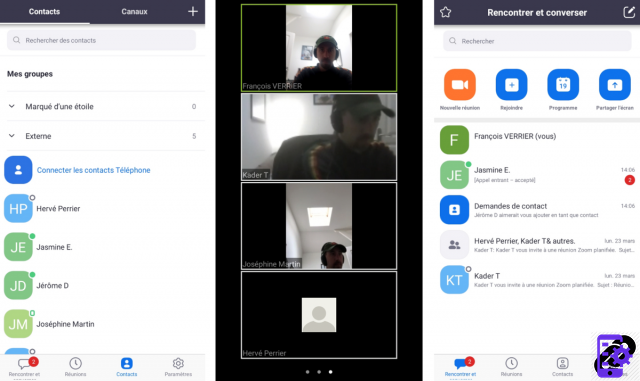
Task: Collapse the Externe group chevron
Action: pos(12,136)
